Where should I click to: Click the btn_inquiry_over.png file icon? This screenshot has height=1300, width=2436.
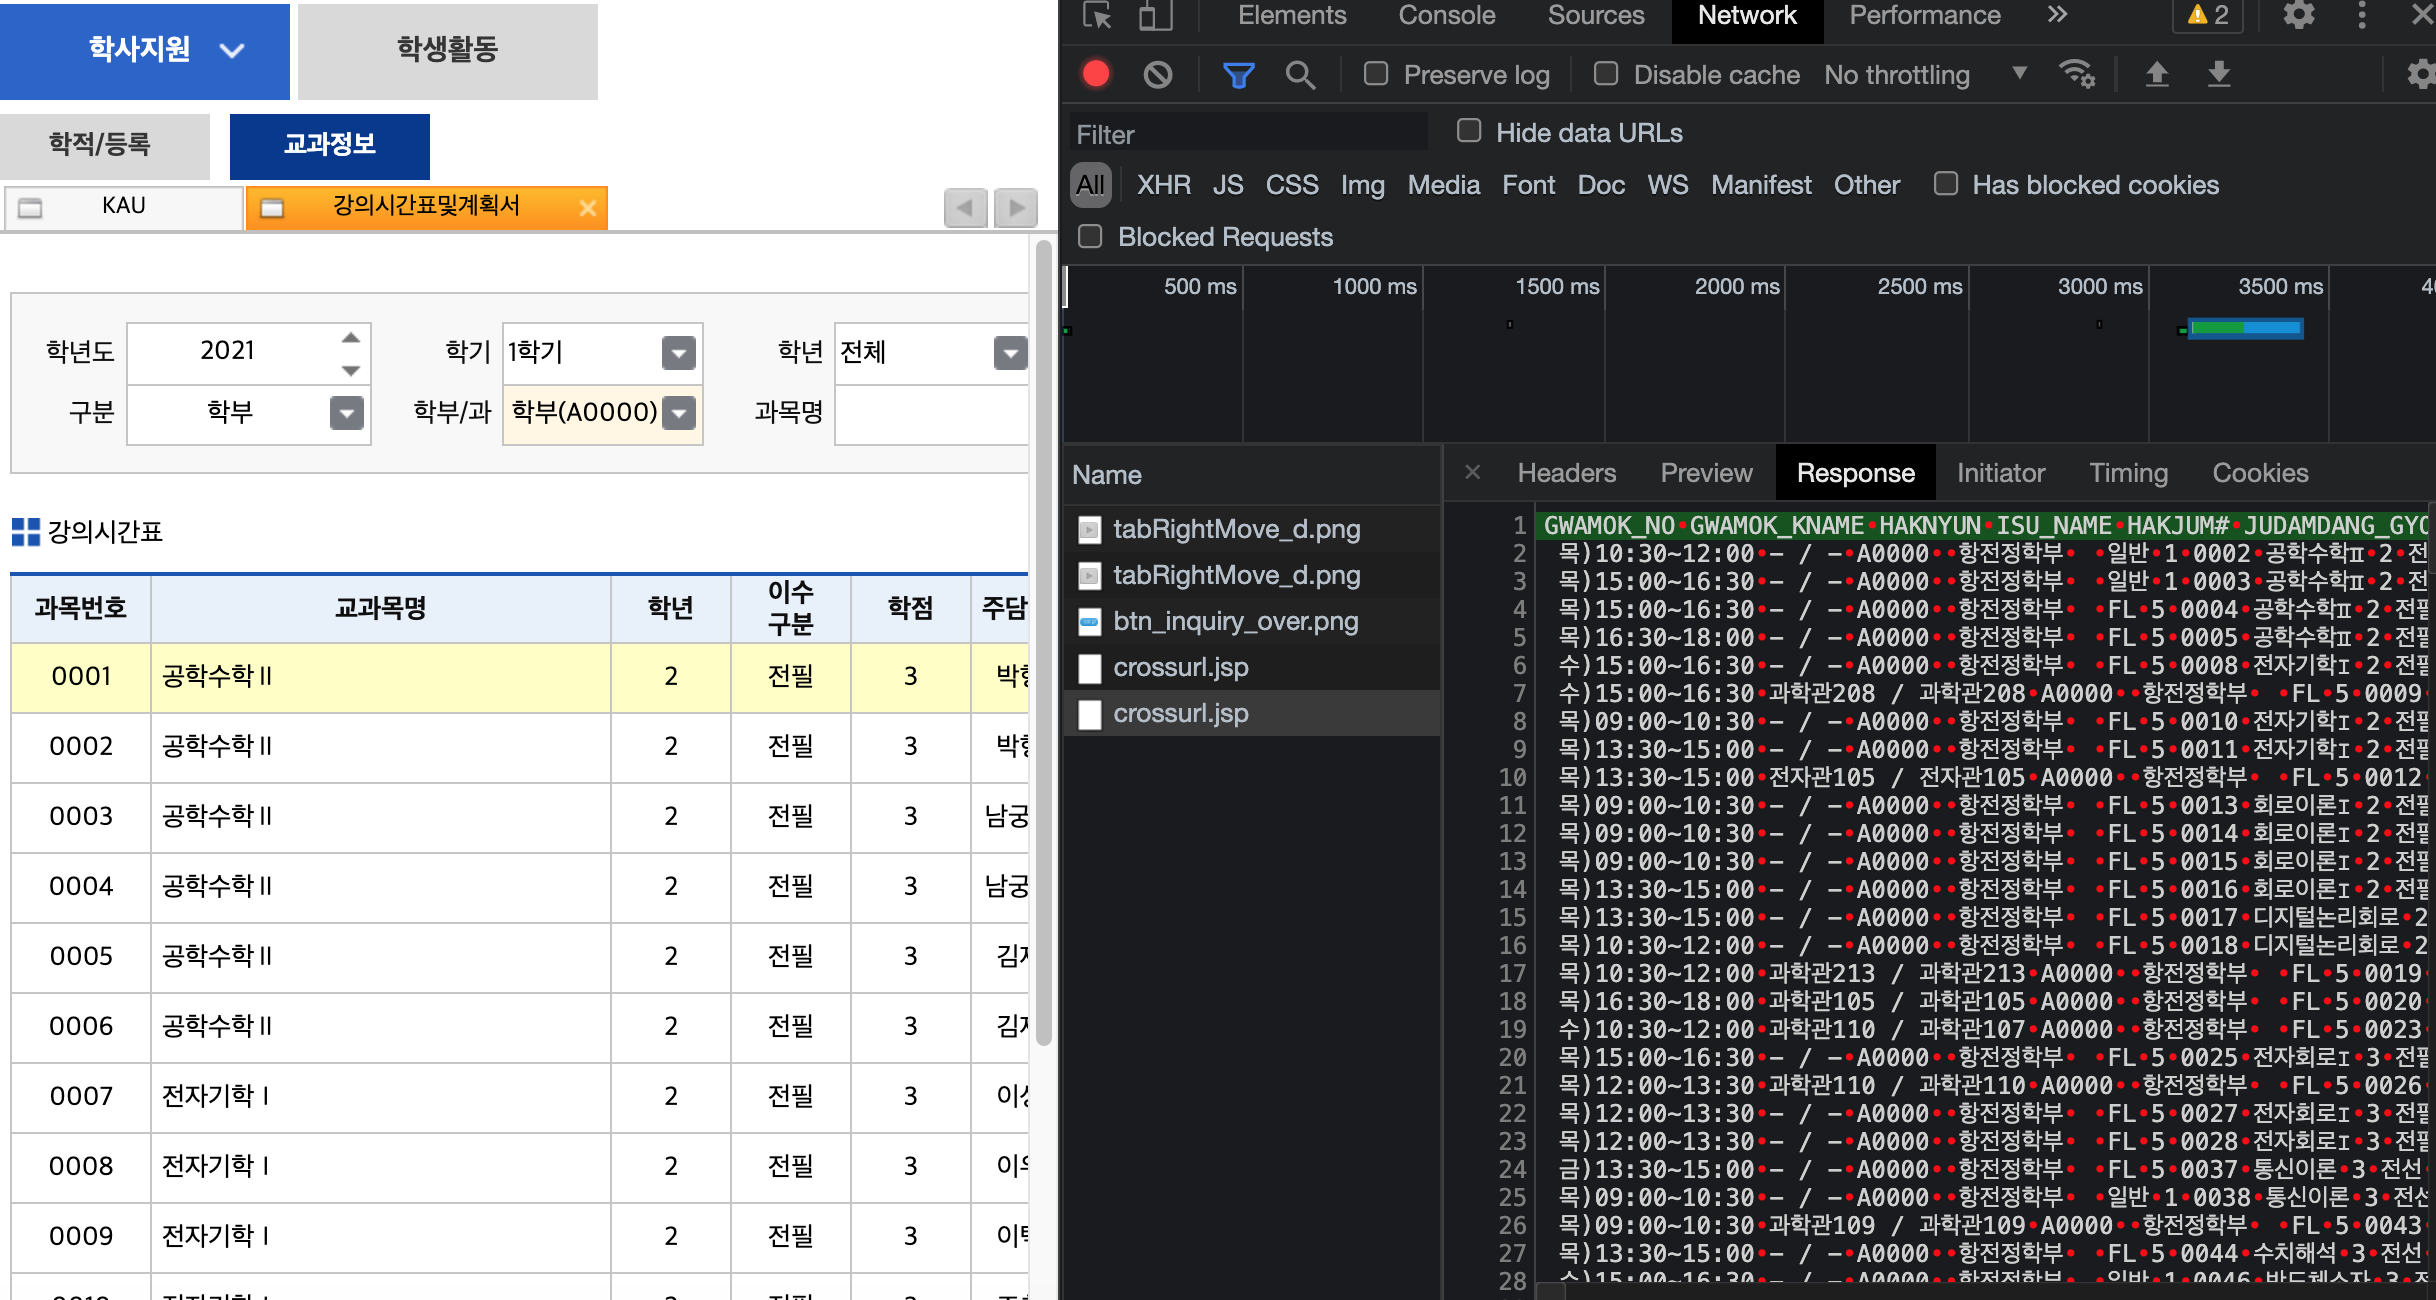tap(1090, 622)
